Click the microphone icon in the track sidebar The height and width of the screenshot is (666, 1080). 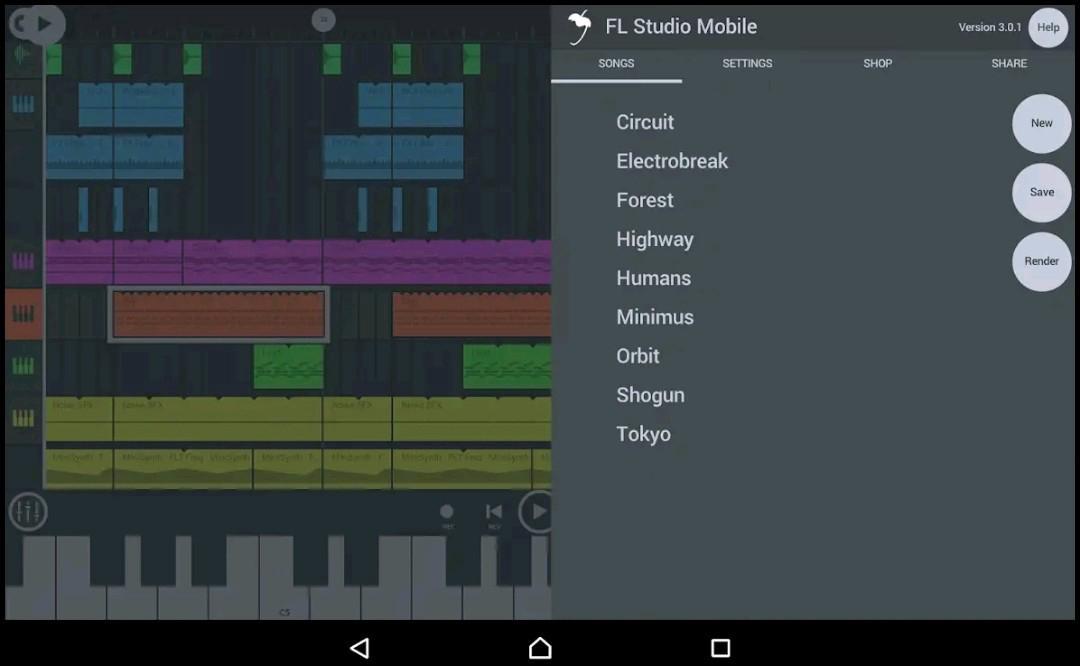pos(22,55)
